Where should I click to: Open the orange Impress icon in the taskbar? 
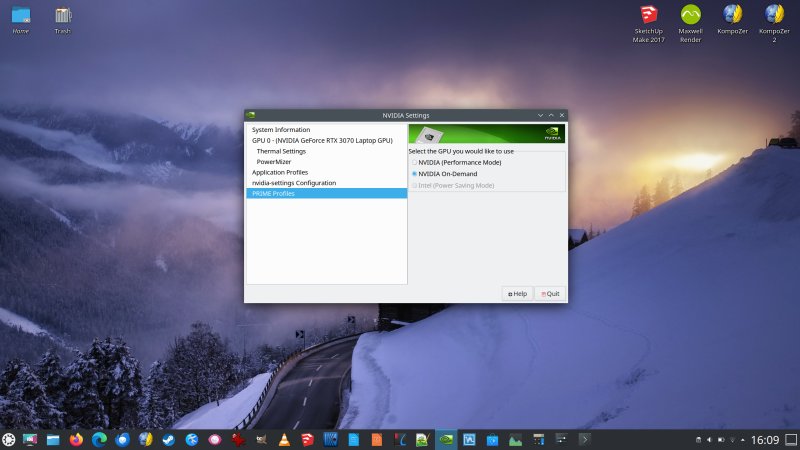coord(377,439)
